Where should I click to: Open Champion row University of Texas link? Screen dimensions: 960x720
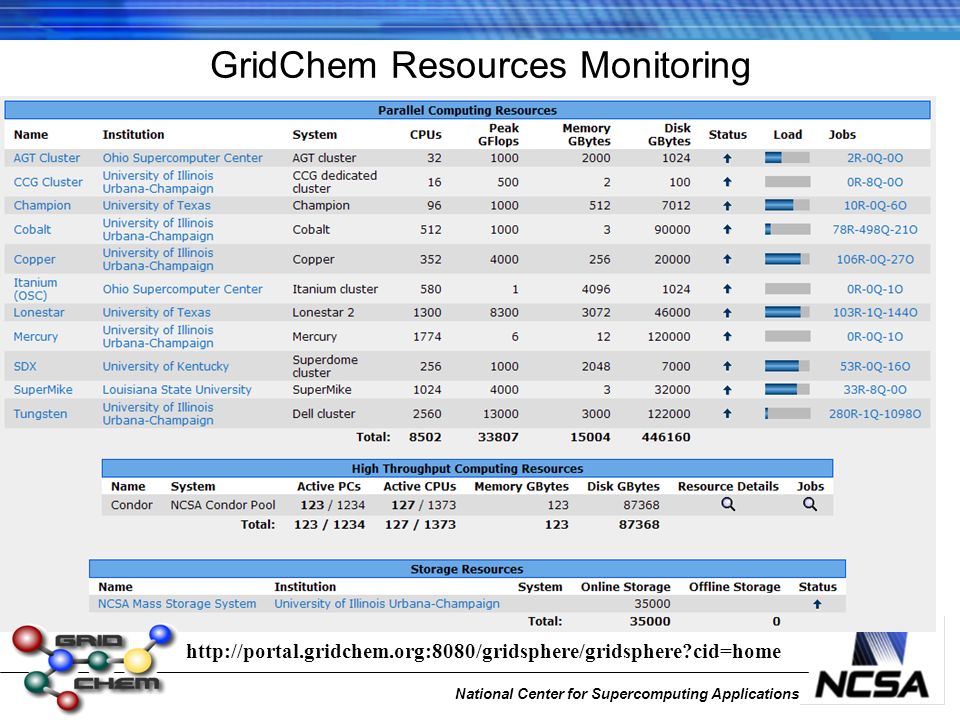click(156, 206)
